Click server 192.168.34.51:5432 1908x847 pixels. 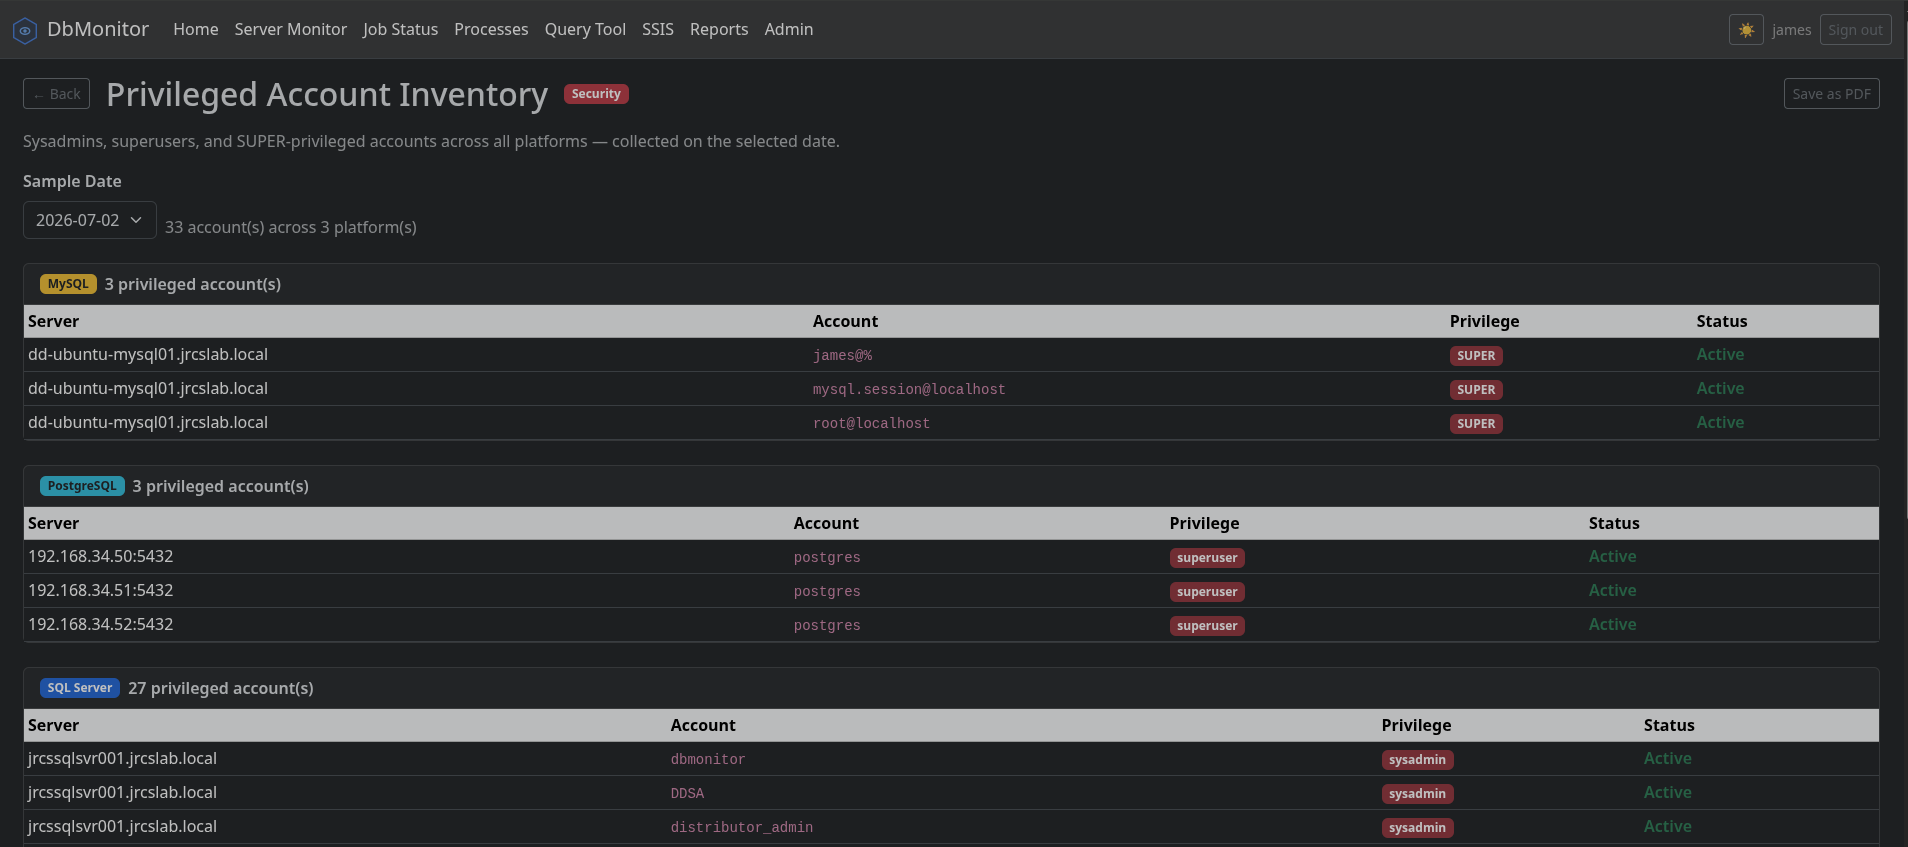click(101, 590)
